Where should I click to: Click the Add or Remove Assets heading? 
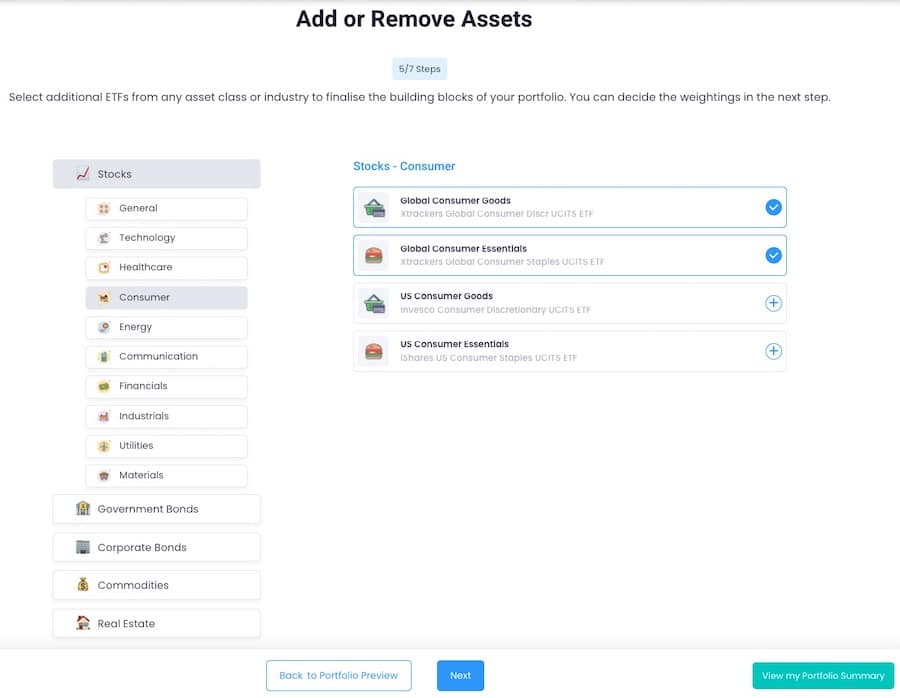point(414,19)
